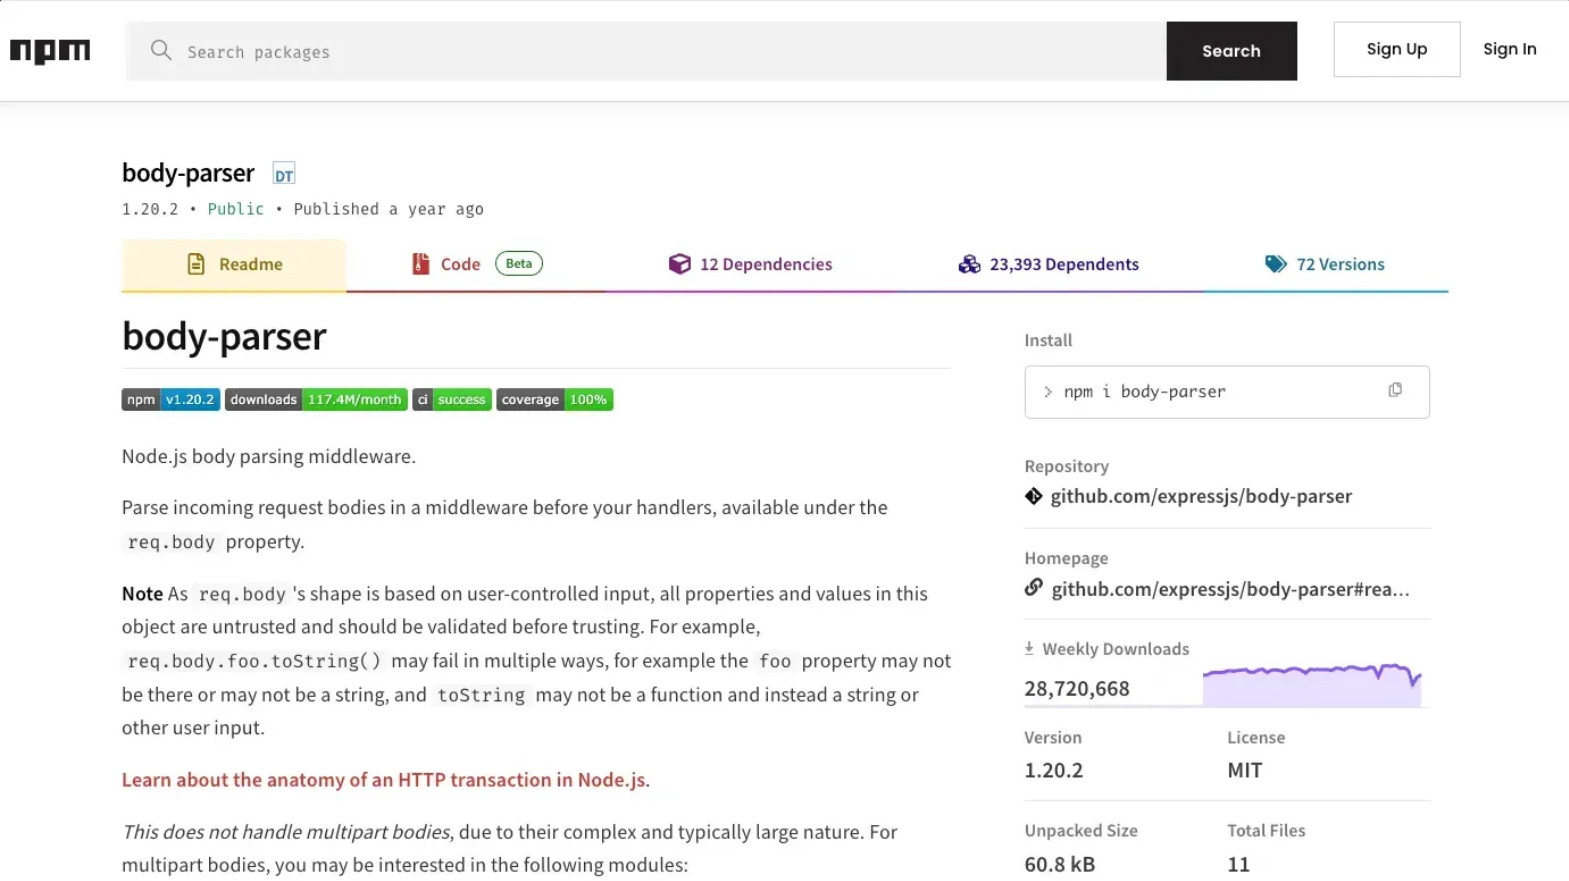Image resolution: width=1569 pixels, height=881 pixels.
Task: View the 12 Dependencies tab
Action: 750,265
